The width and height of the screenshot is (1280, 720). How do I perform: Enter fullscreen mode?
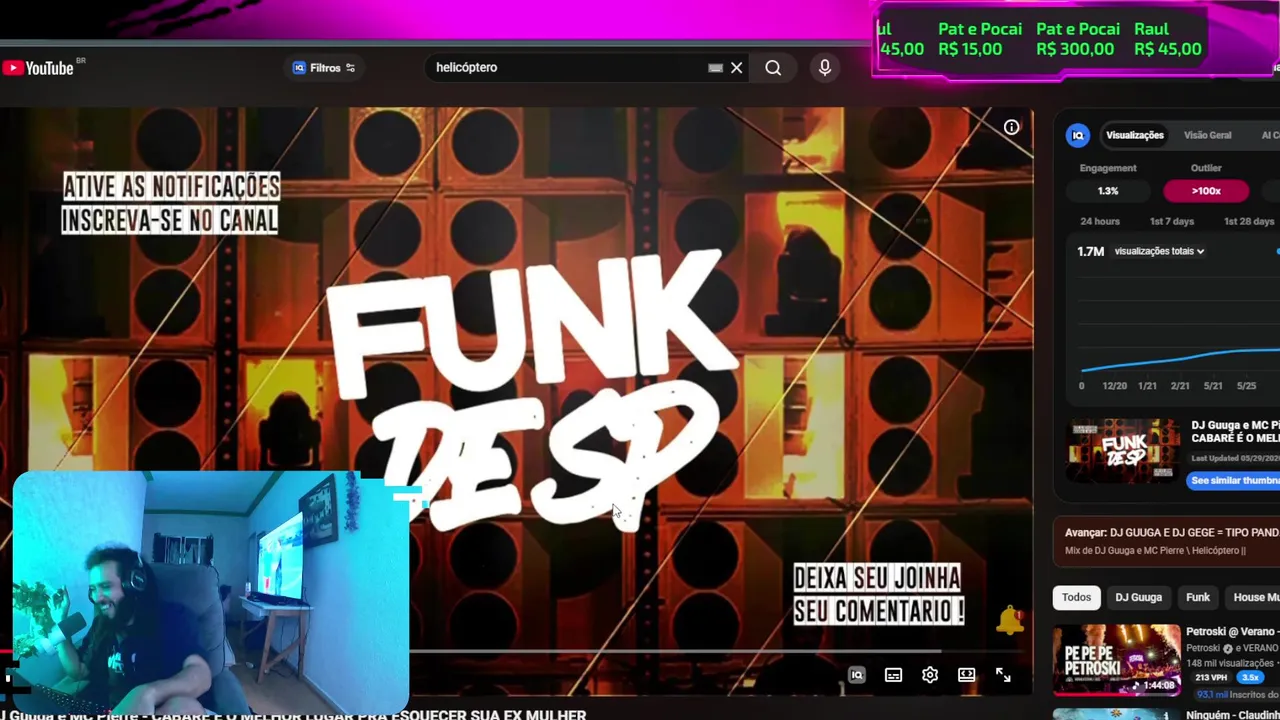click(1003, 675)
